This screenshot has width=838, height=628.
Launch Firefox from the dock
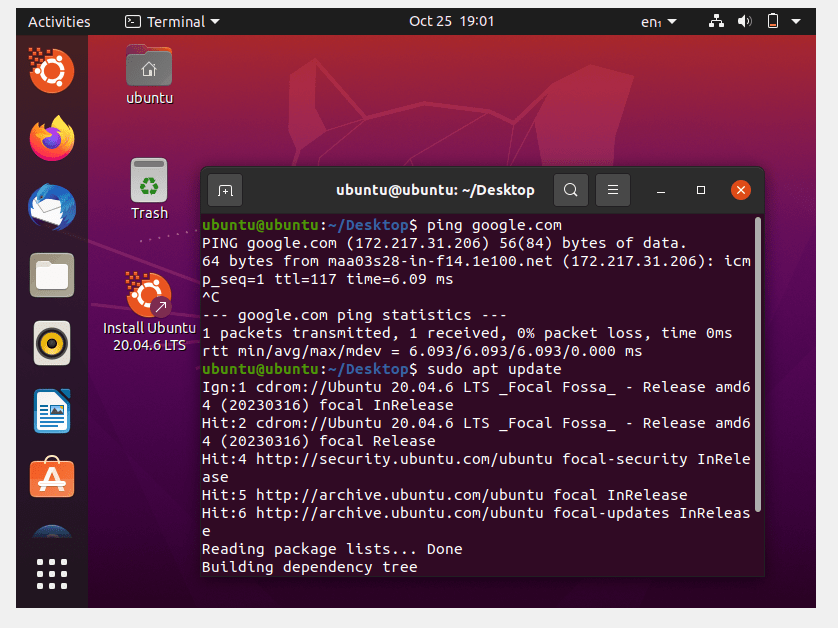52,139
